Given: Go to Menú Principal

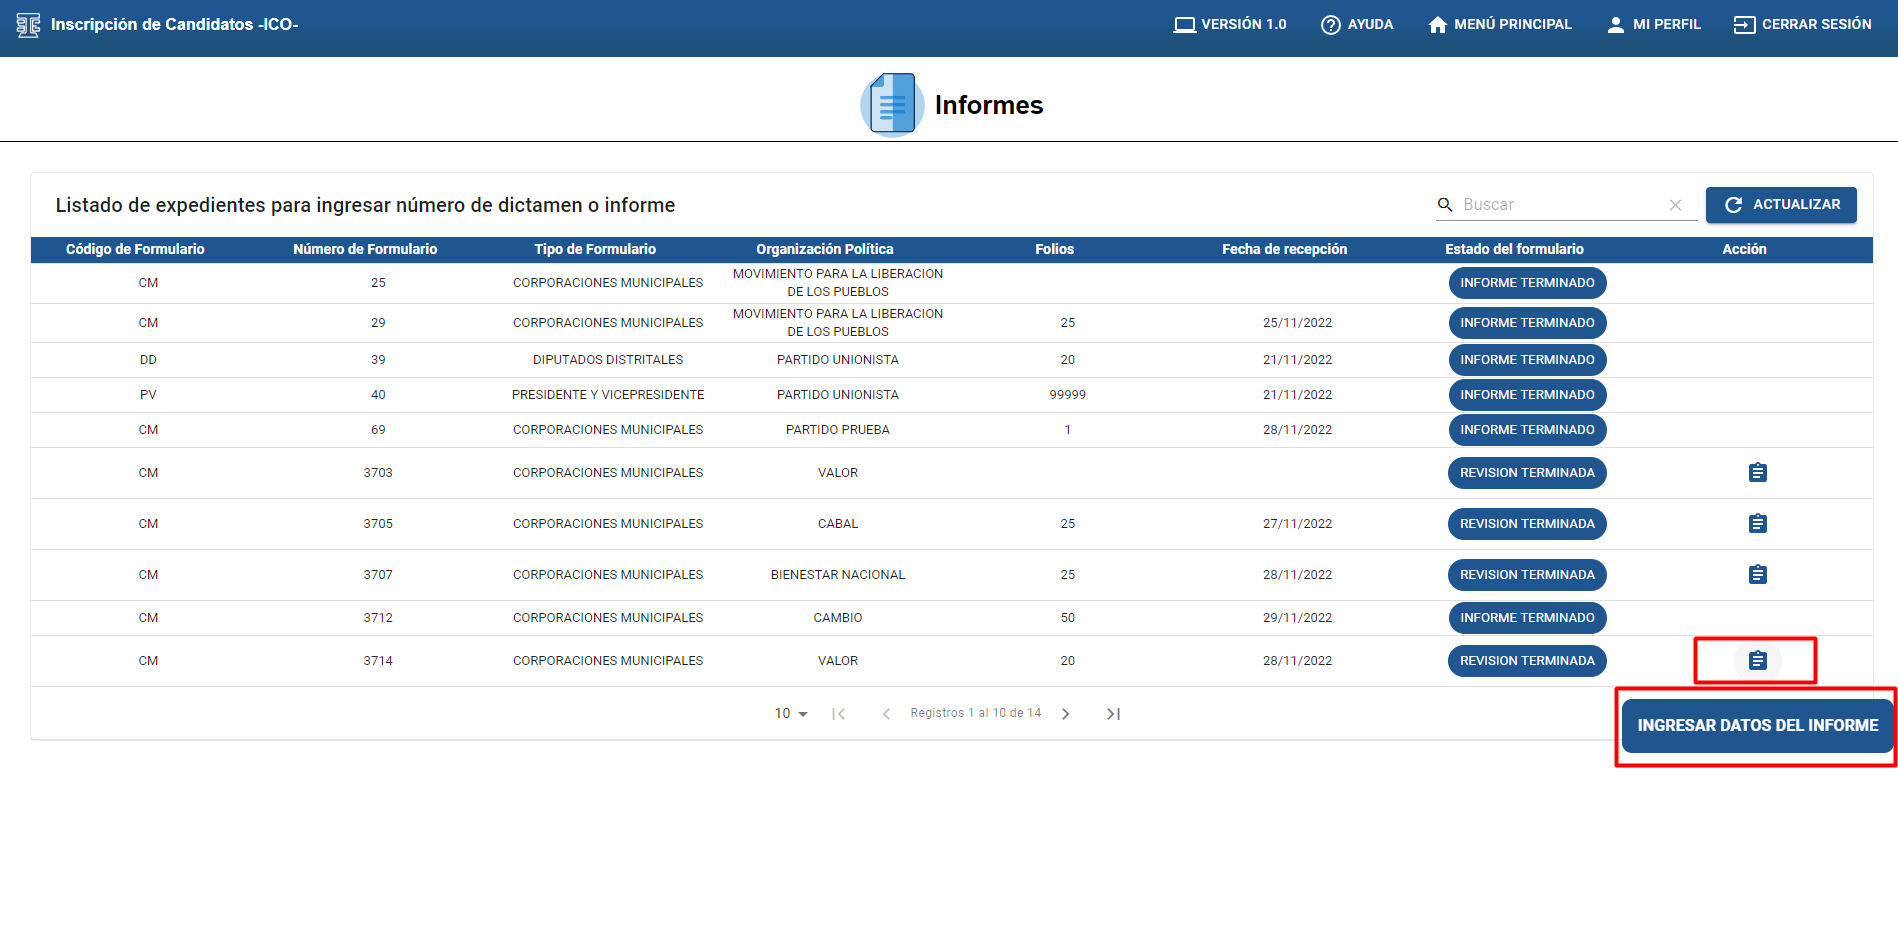Looking at the screenshot, I should (1500, 25).
